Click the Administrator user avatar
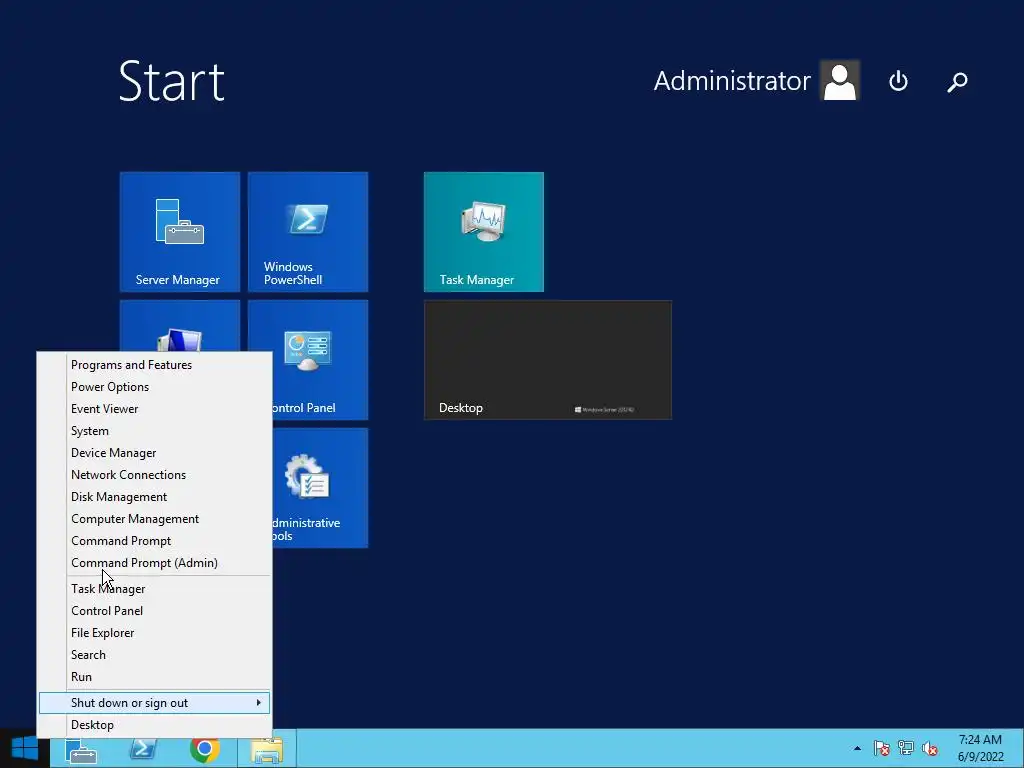This screenshot has height=768, width=1024. coord(840,80)
